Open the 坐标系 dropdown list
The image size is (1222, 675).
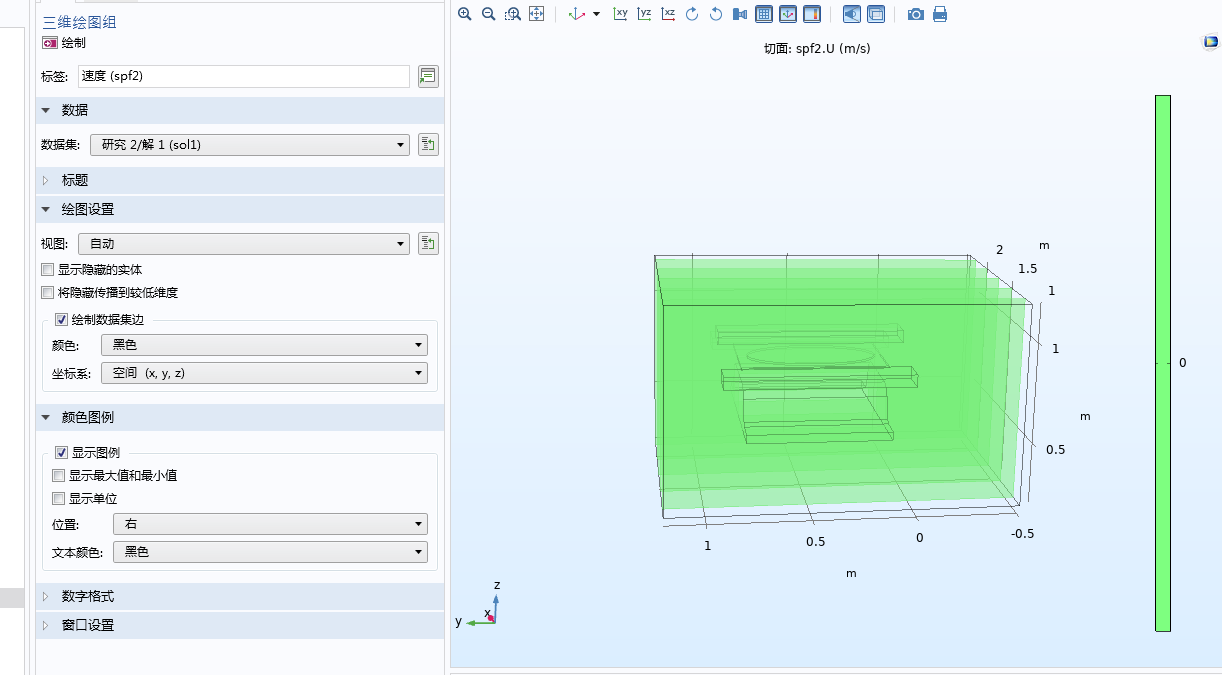click(x=264, y=373)
